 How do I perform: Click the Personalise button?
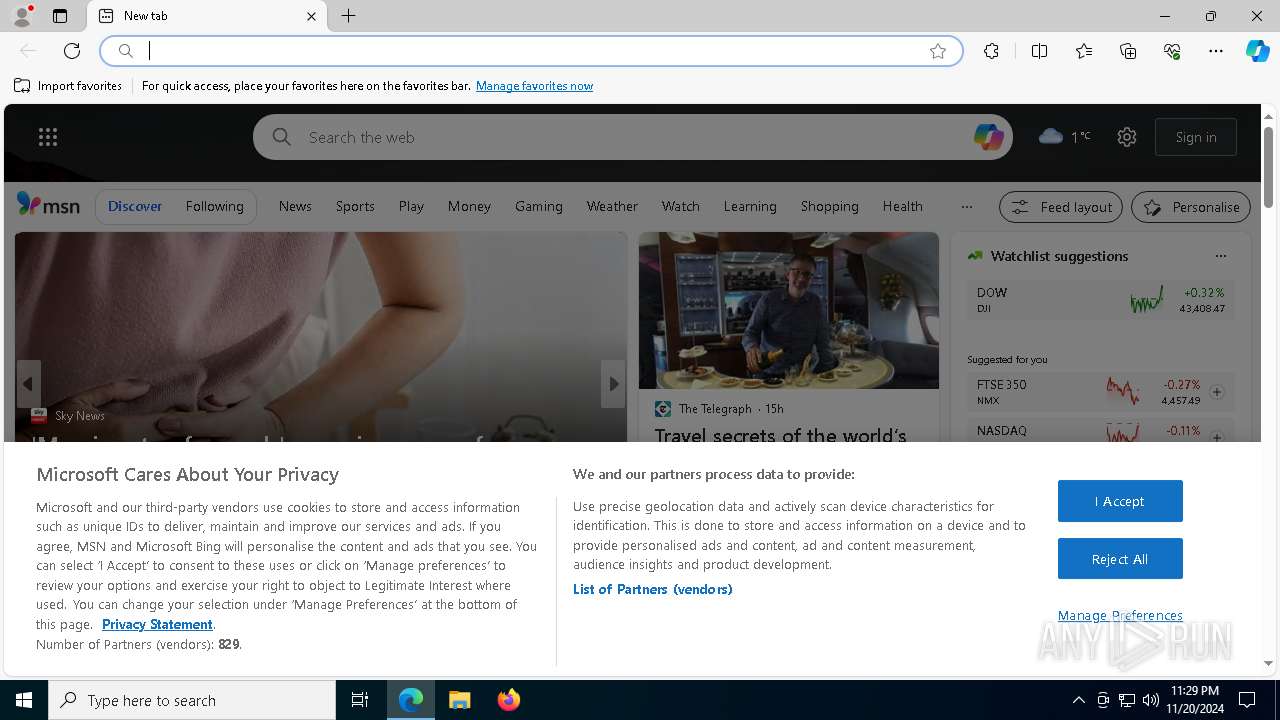pos(1191,207)
